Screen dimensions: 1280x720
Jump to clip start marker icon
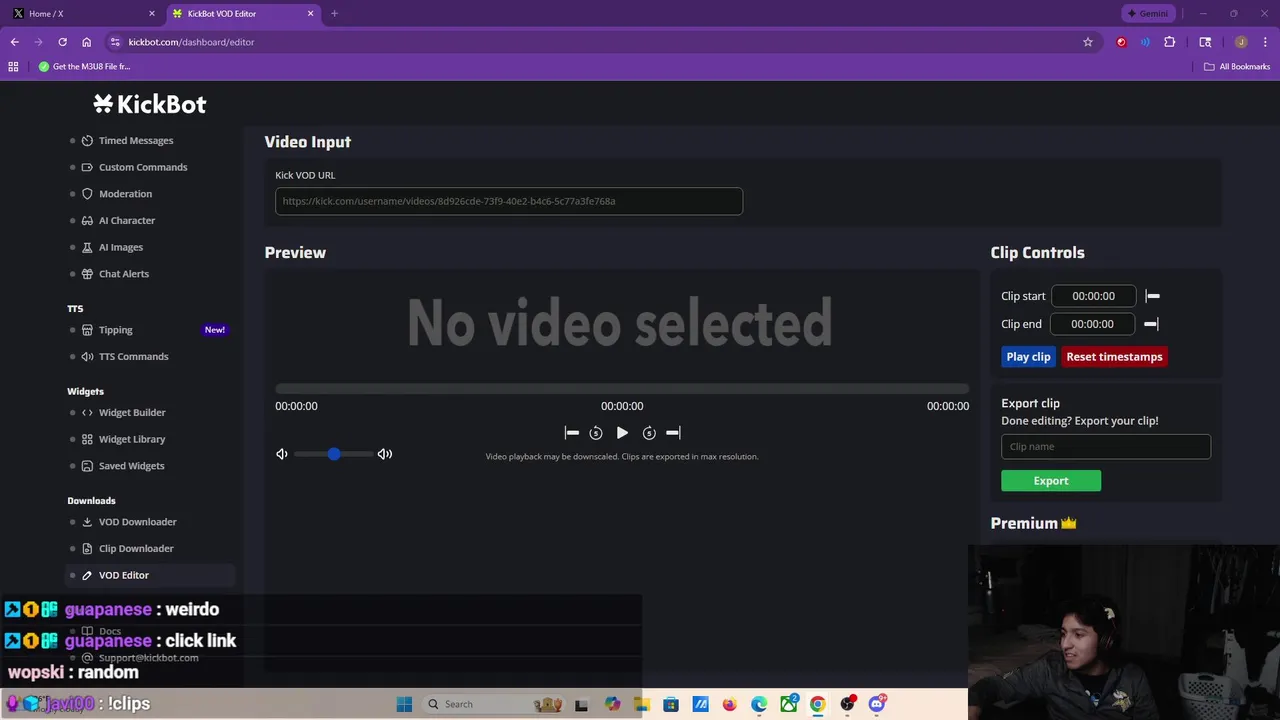pyautogui.click(x=572, y=433)
